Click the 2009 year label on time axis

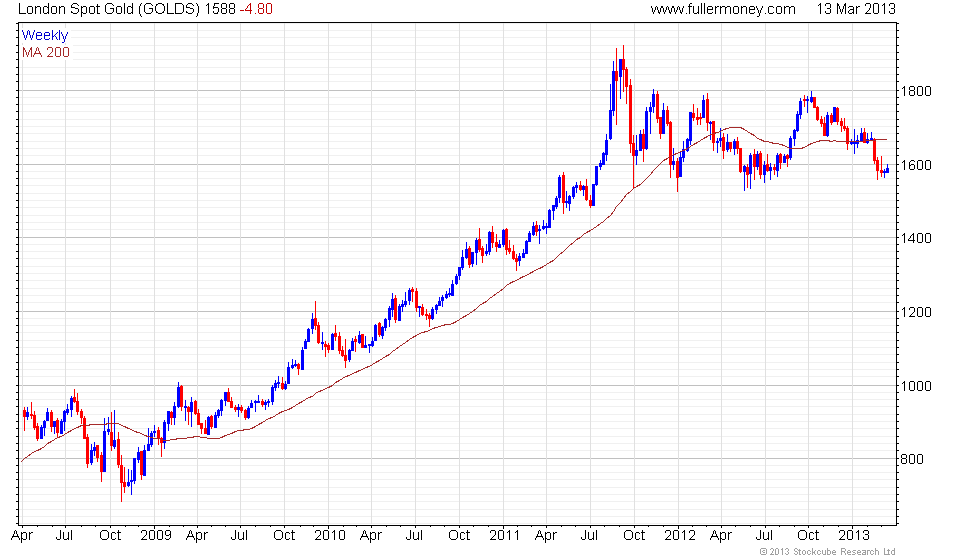(156, 536)
